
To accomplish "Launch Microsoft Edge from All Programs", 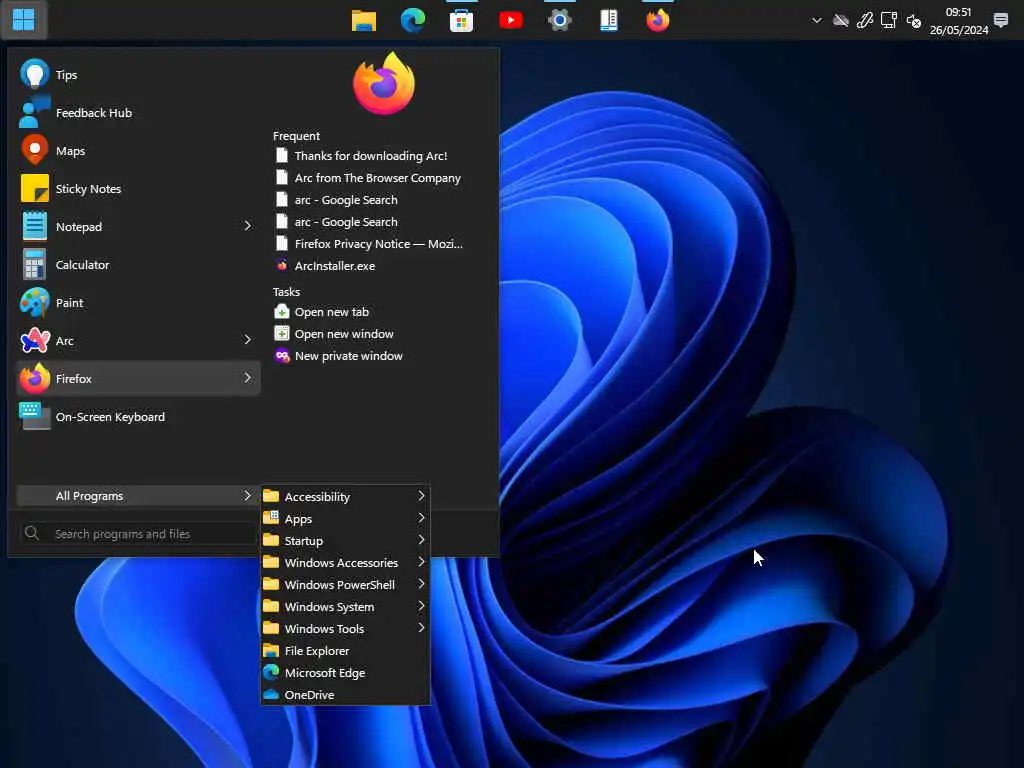I will click(345, 673).
